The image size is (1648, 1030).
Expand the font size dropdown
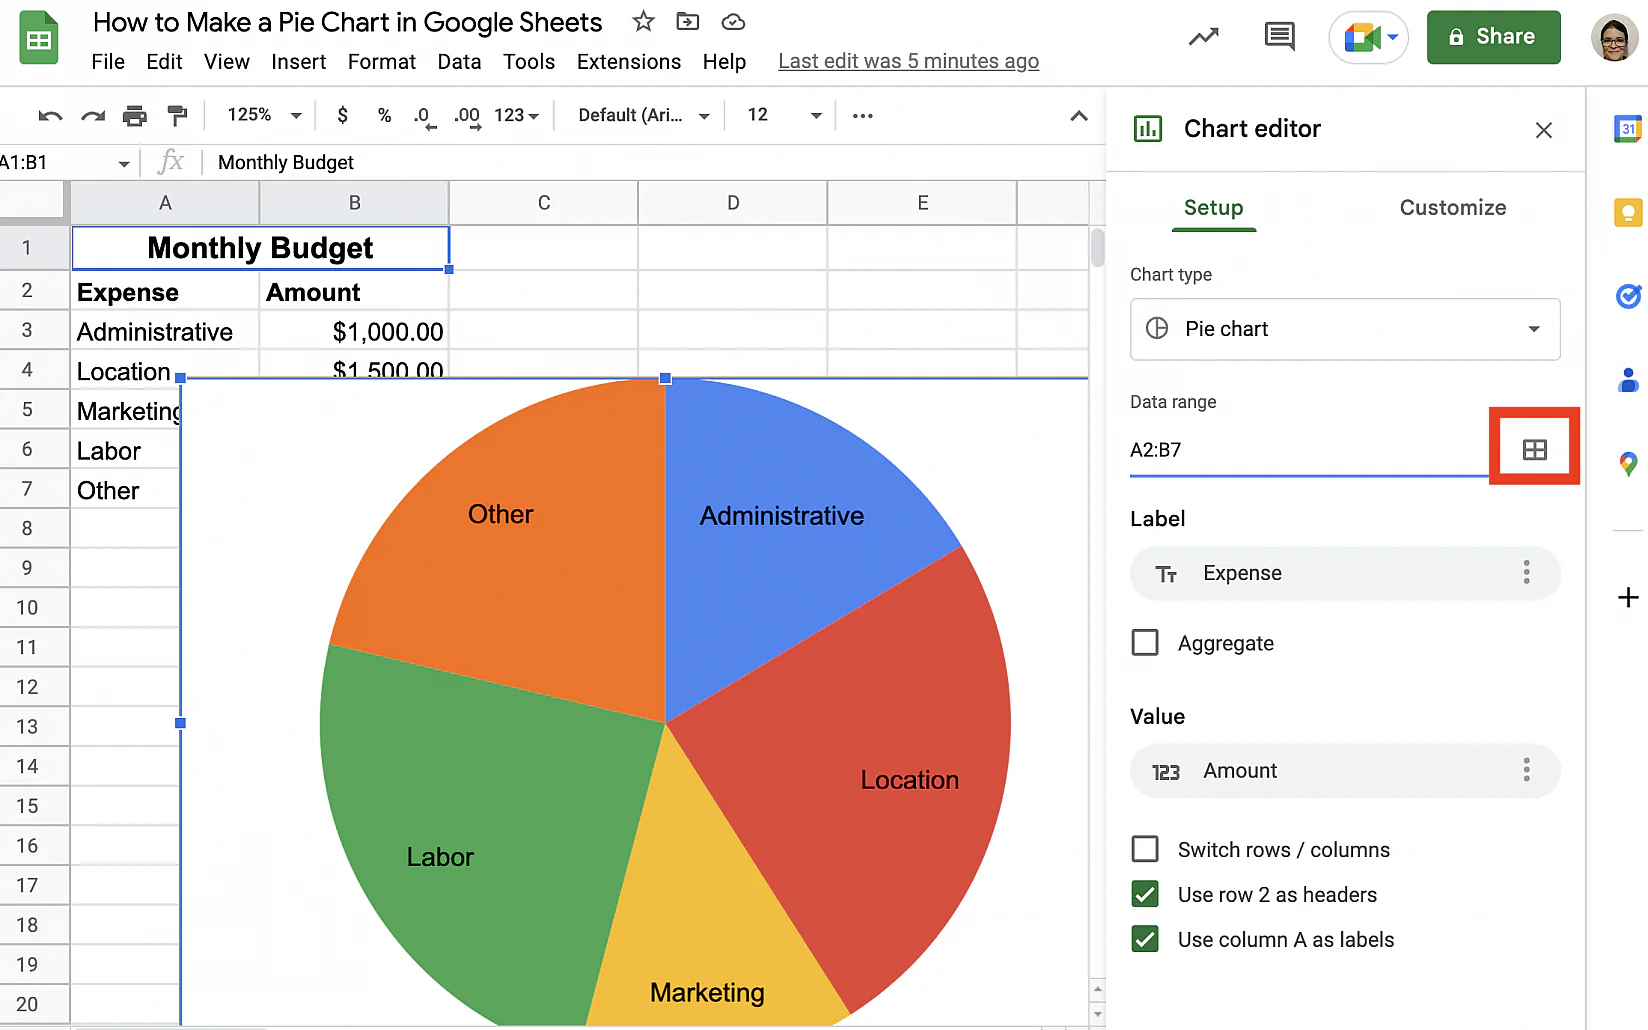[x=817, y=115]
